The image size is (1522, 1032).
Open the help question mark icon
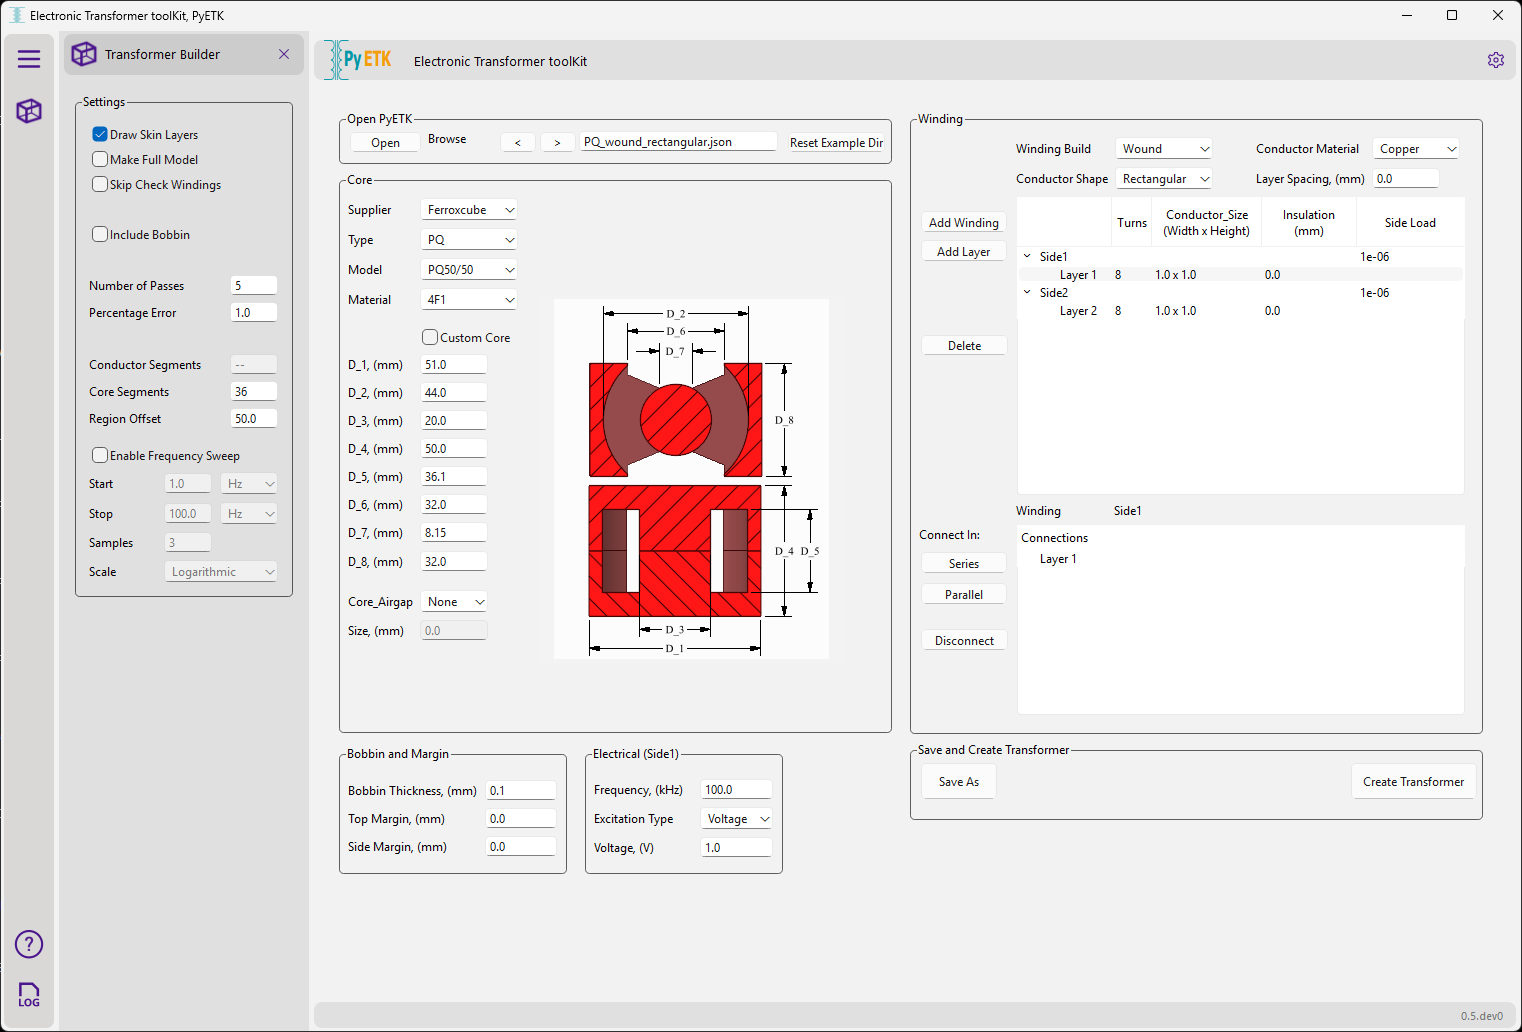(29, 944)
